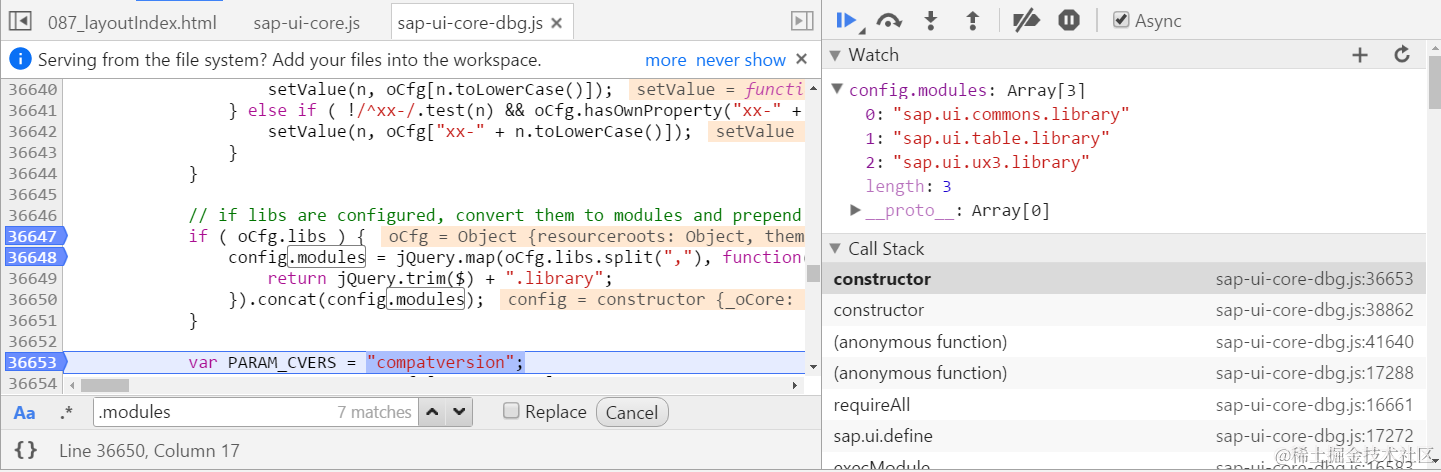Pretty print source with braces icon
Viewport: 1441px width, 472px height.
point(26,450)
